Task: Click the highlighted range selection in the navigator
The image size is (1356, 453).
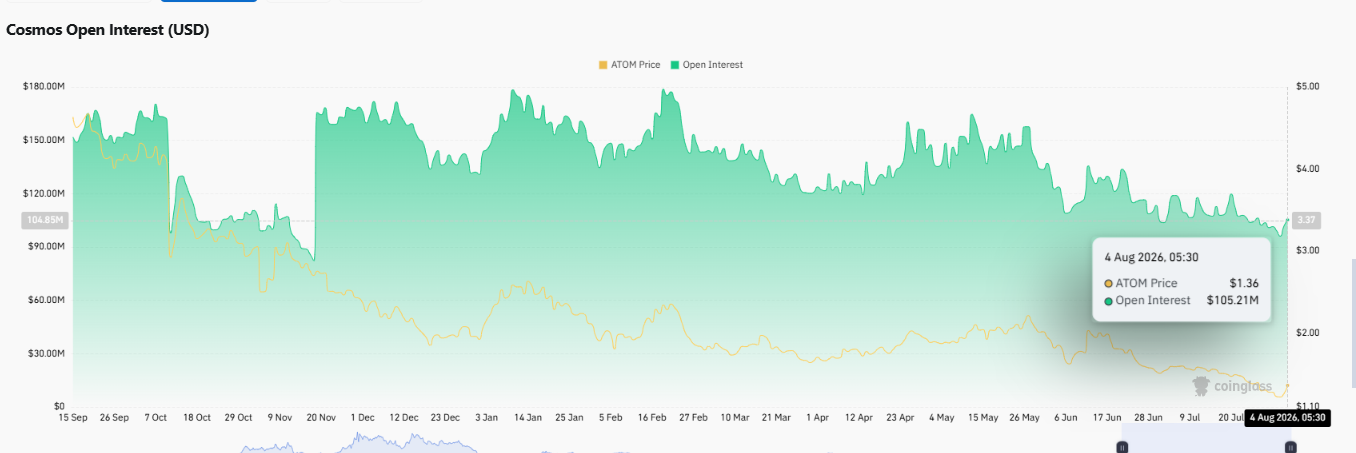Action: click(1206, 440)
